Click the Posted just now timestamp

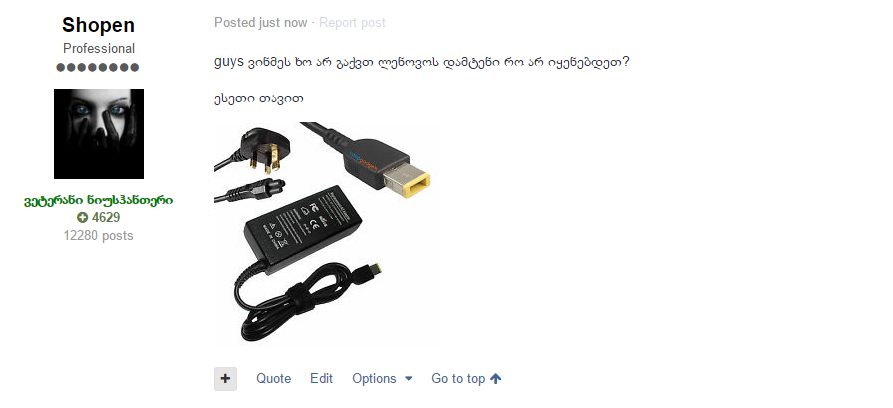pyautogui.click(x=260, y=23)
